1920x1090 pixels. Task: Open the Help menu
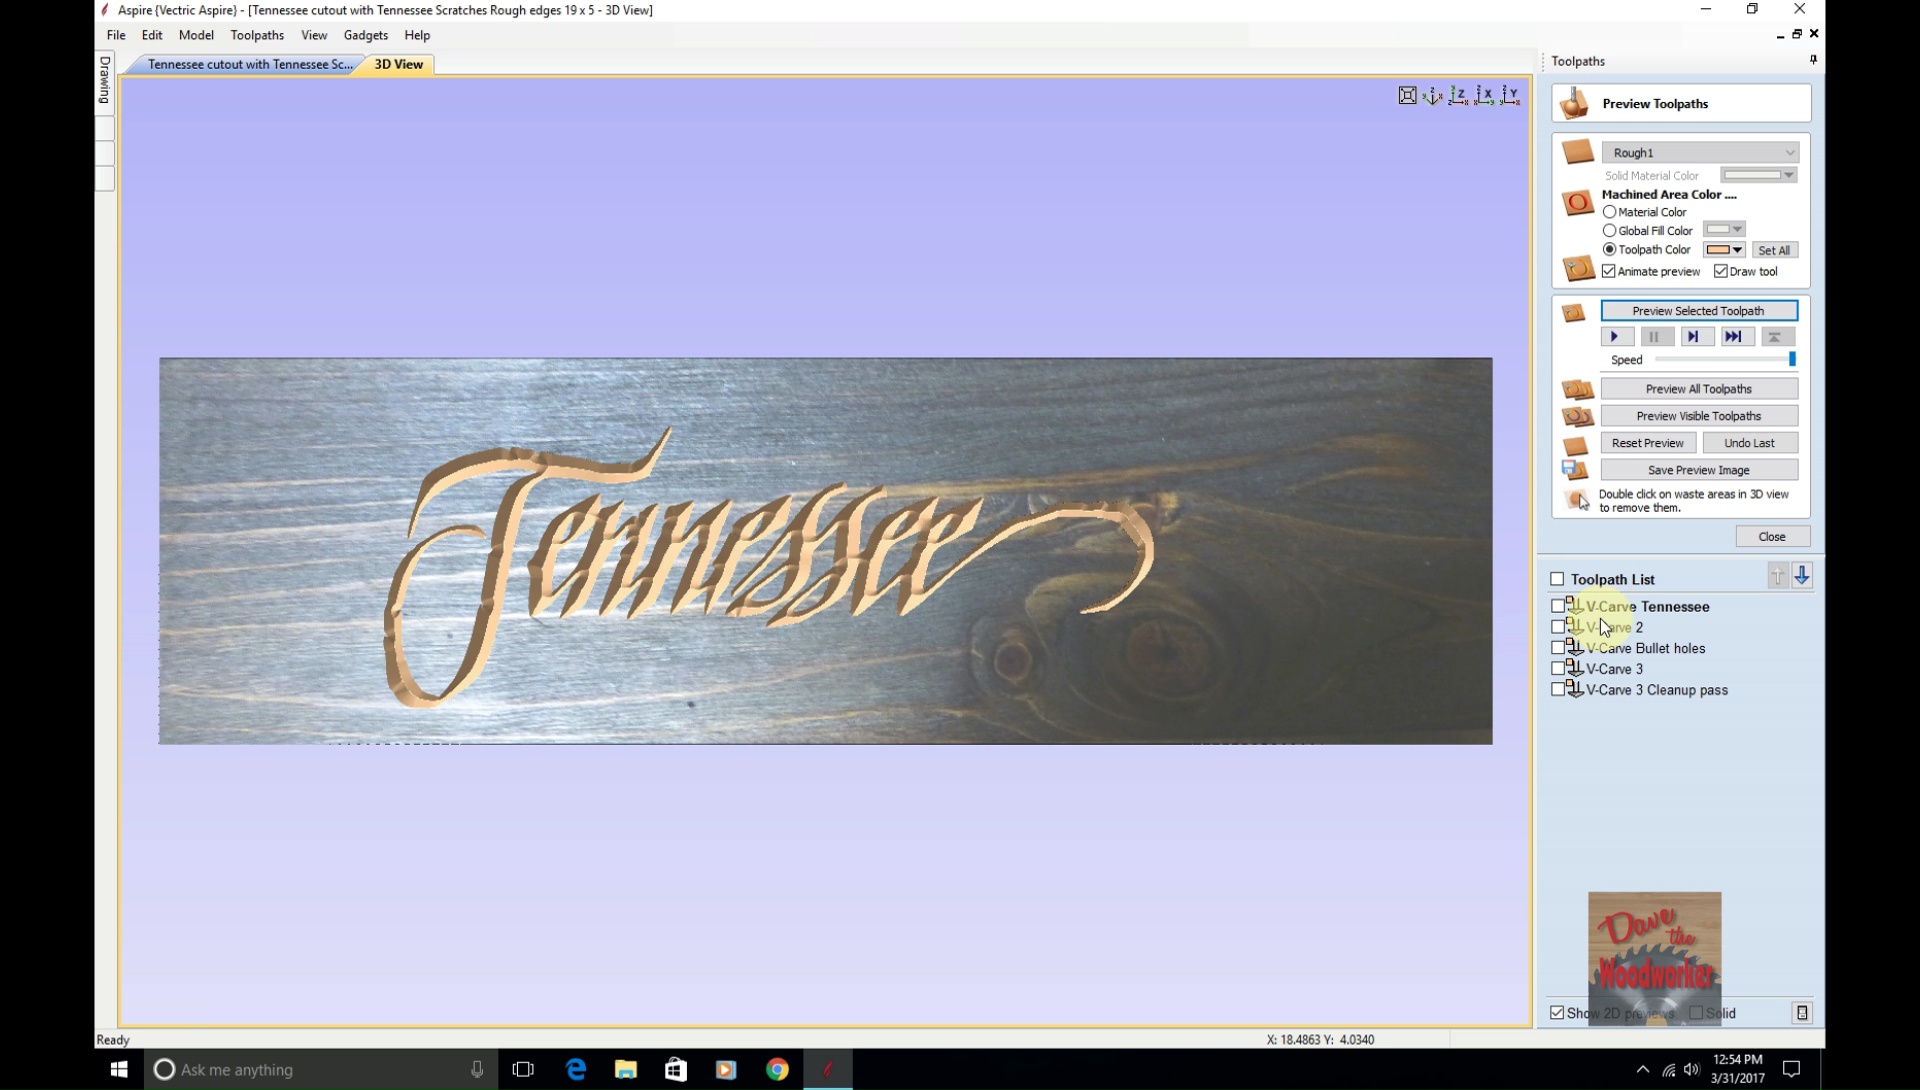tap(417, 35)
